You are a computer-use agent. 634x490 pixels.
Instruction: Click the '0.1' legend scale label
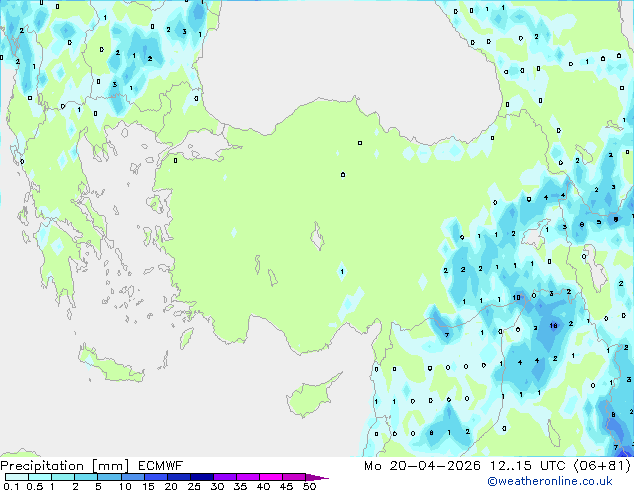click(x=11, y=486)
